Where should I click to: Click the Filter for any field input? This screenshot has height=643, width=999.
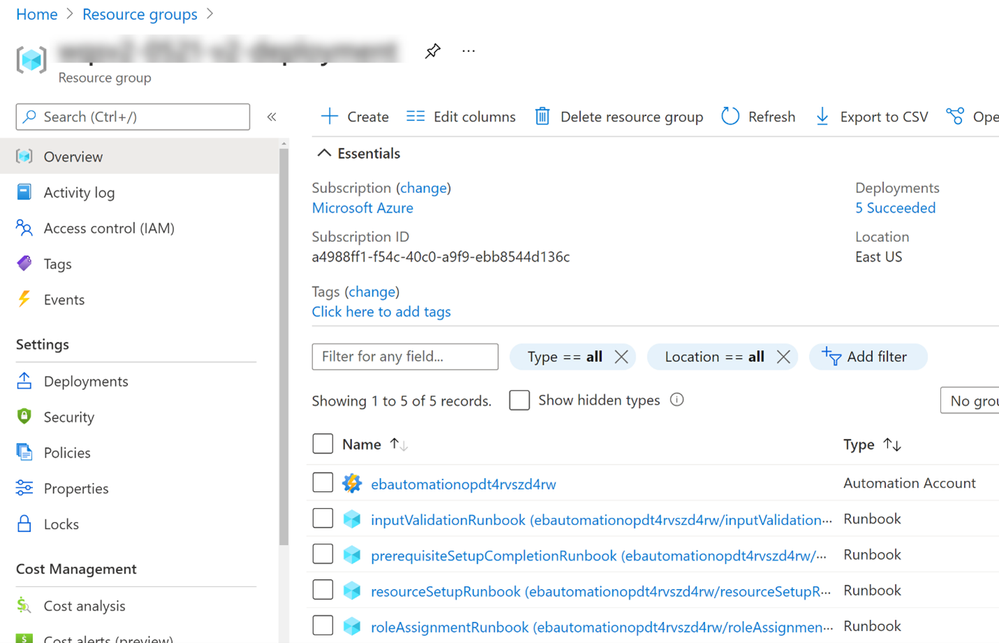(405, 356)
